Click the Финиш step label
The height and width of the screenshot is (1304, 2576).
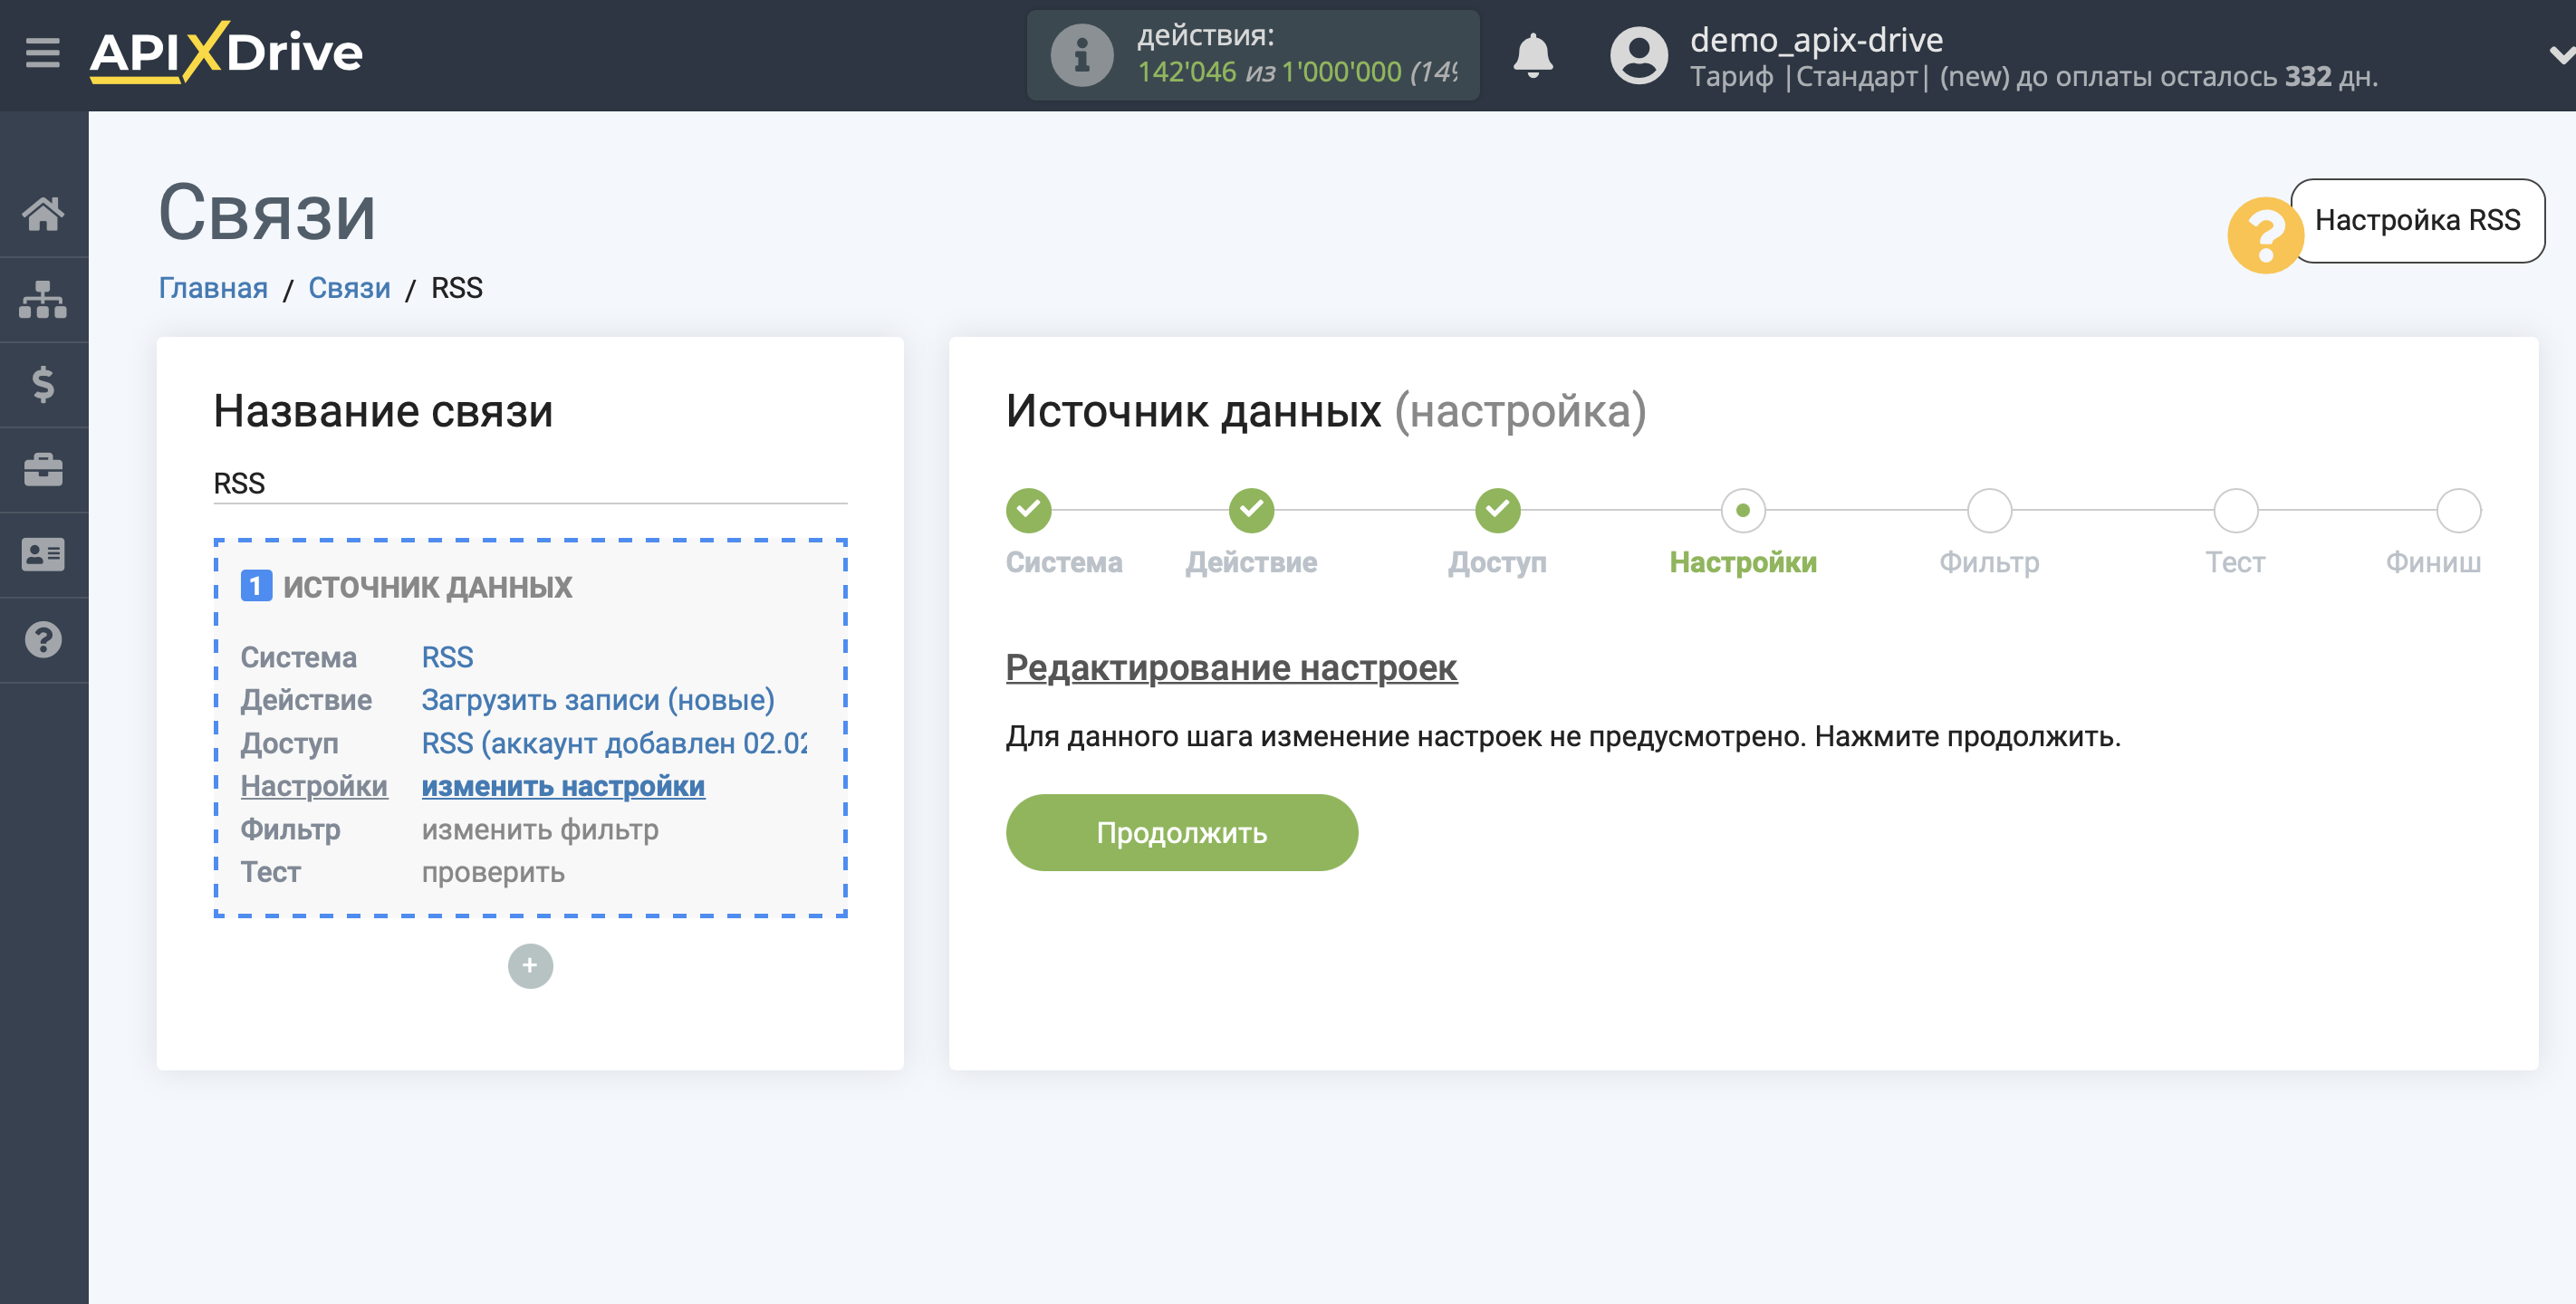tap(2433, 562)
